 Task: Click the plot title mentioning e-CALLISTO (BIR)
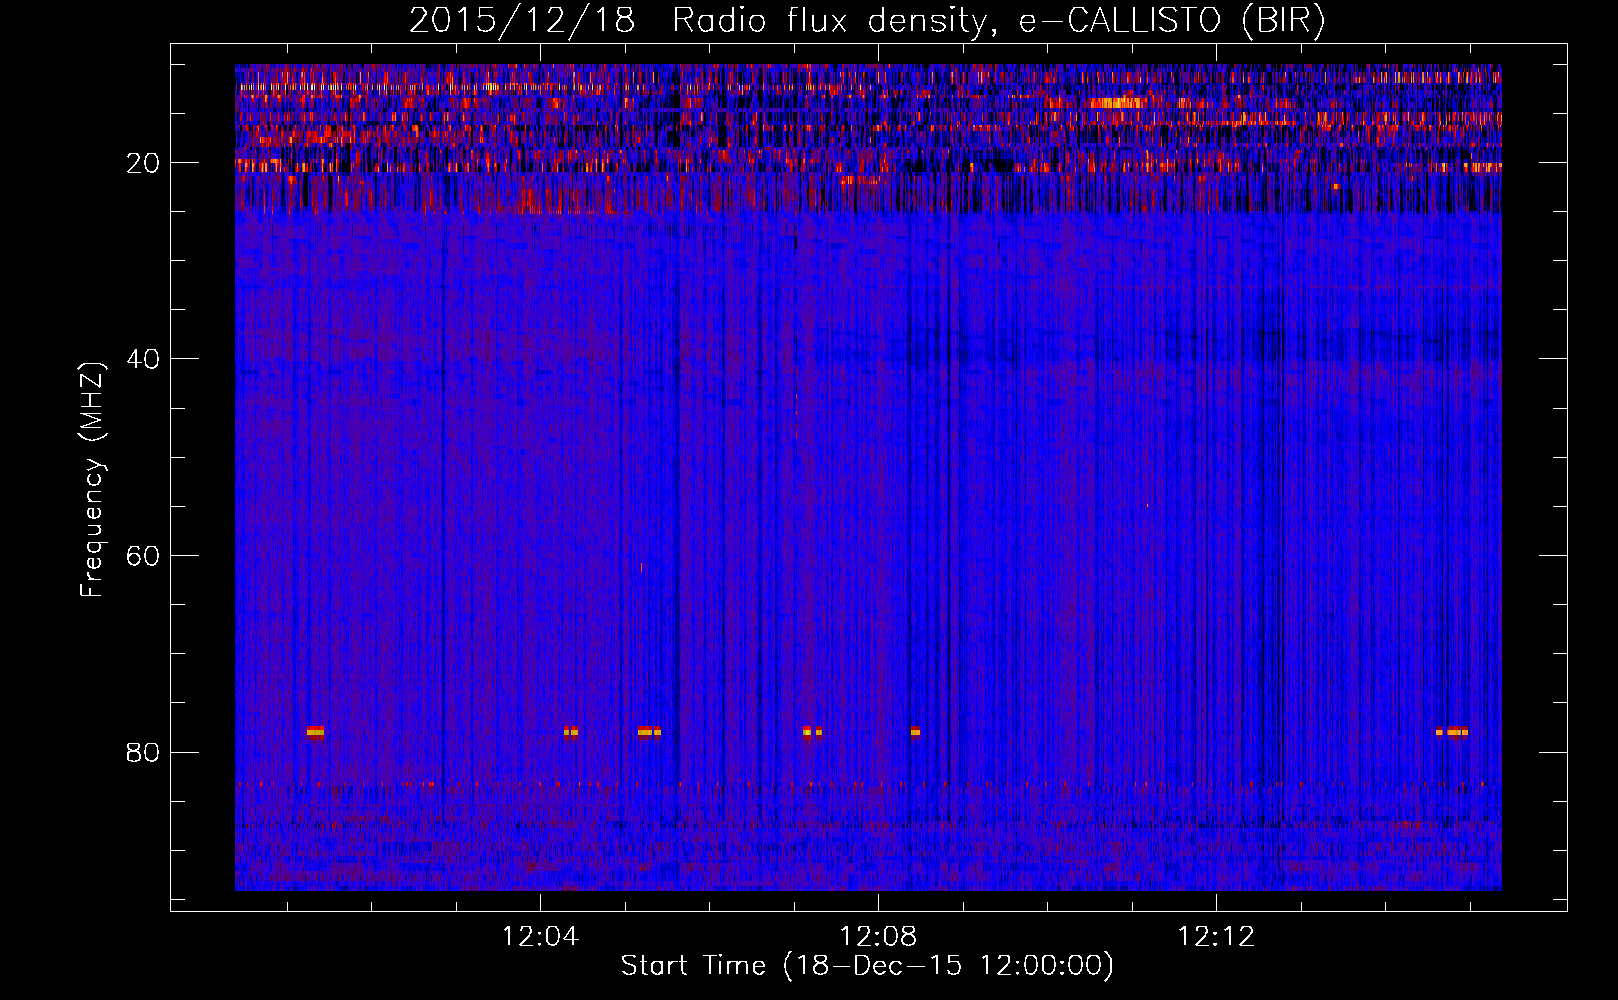867,21
